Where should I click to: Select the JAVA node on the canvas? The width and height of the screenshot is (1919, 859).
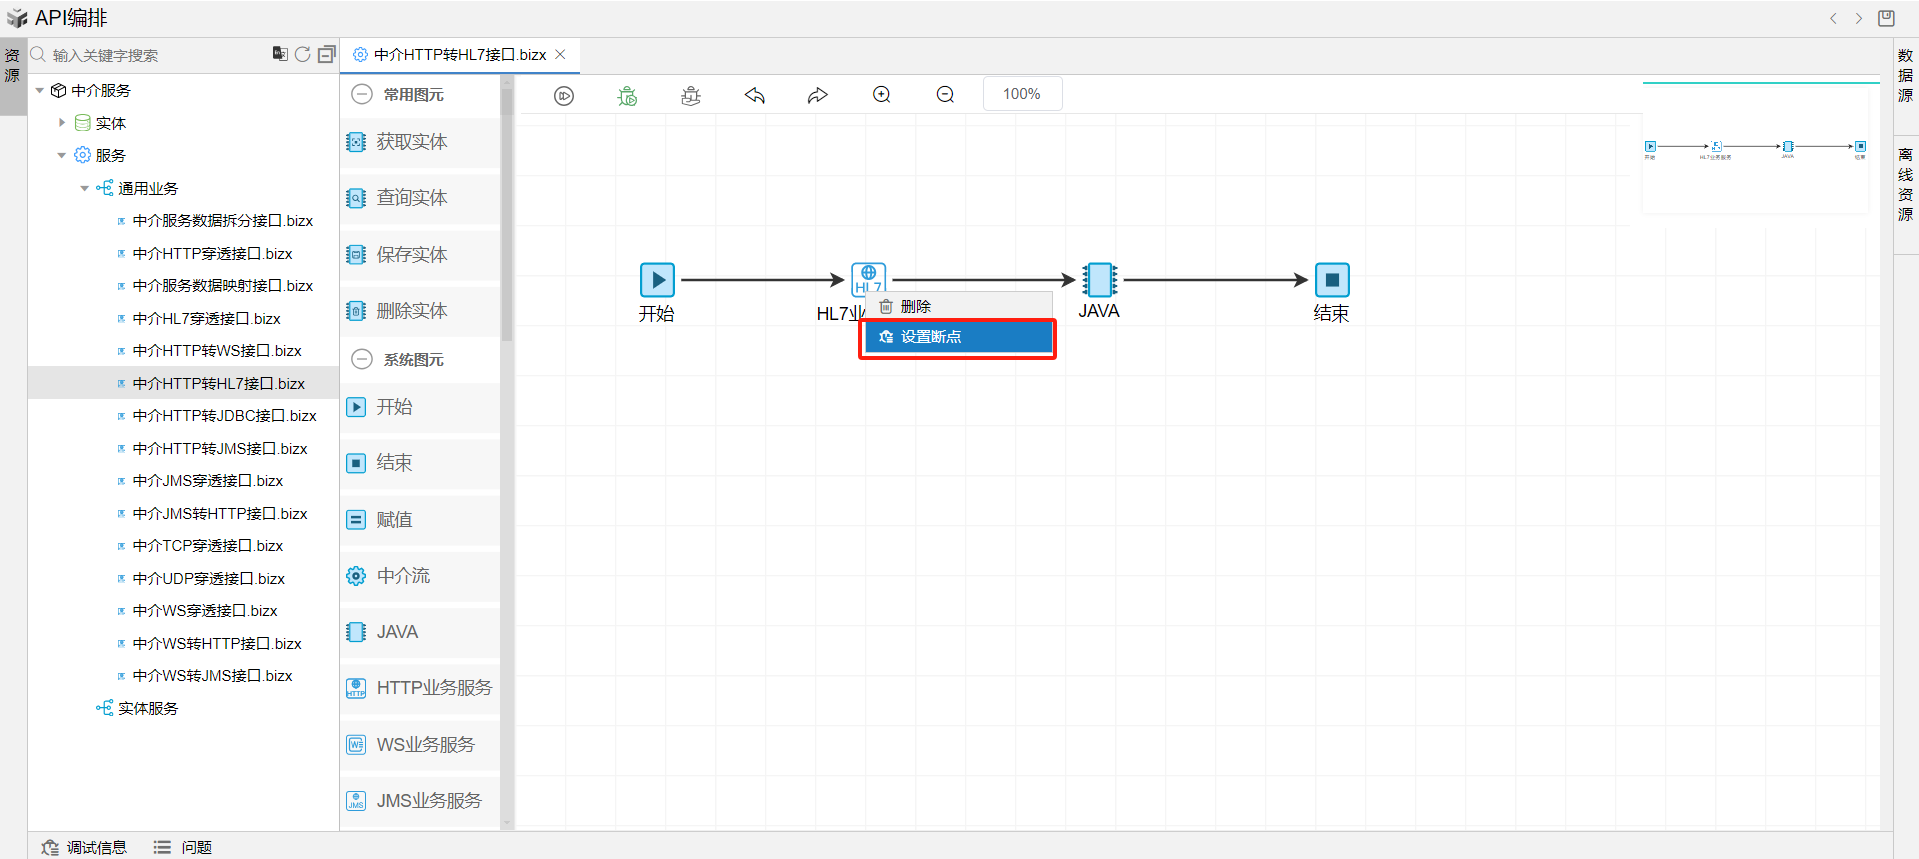[1099, 280]
